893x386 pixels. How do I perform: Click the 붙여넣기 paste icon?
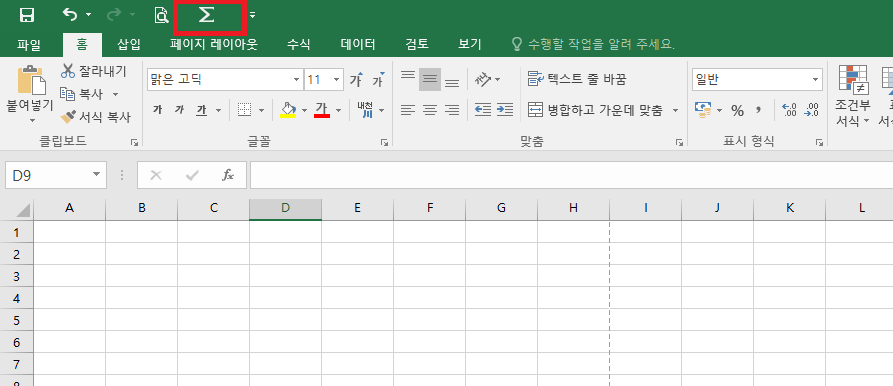point(31,80)
